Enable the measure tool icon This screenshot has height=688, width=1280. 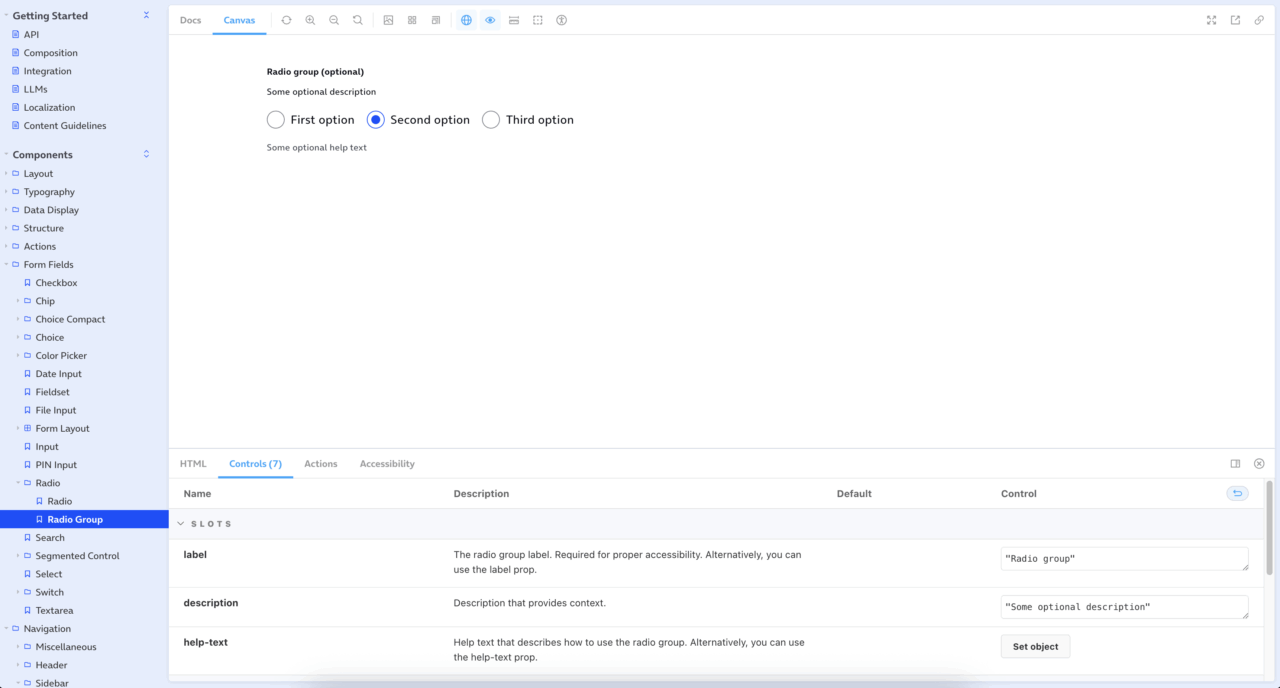514,20
